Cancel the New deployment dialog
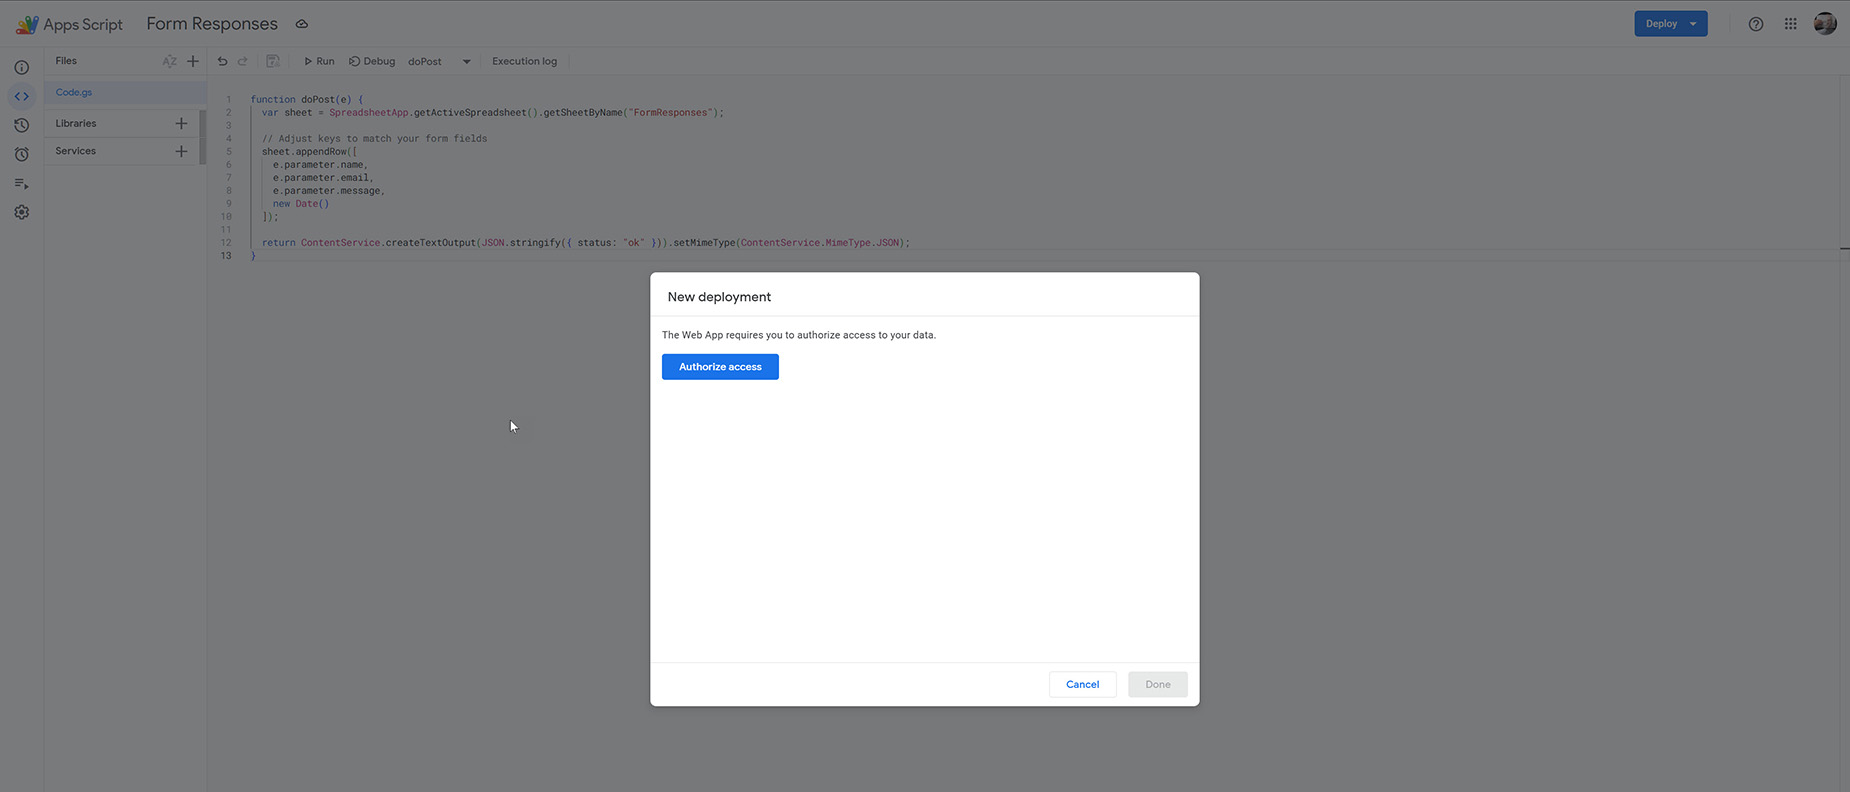The width and height of the screenshot is (1850, 792). coord(1082,684)
